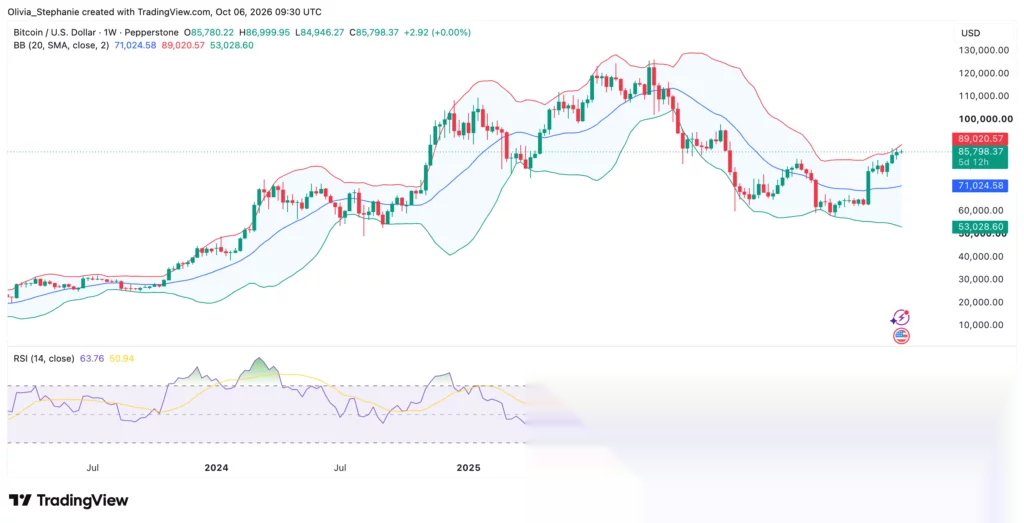Click the 2025 label on time axis
Viewport: 1024px width, 523px height.
click(468, 468)
